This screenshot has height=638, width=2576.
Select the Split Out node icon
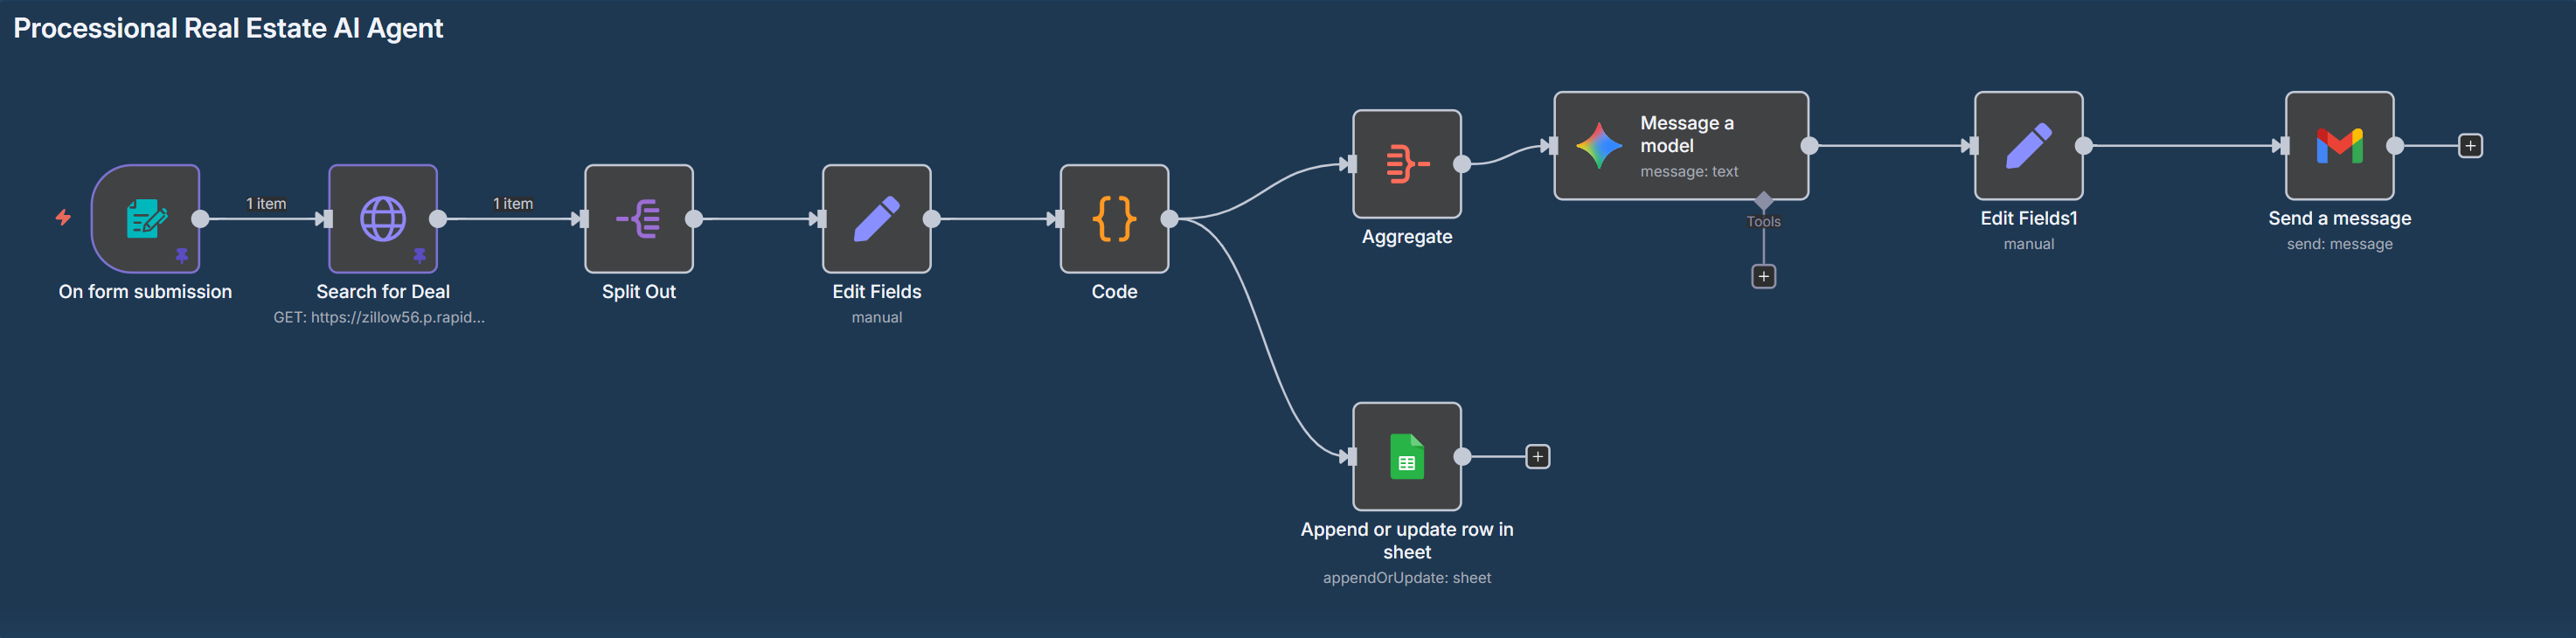point(639,219)
